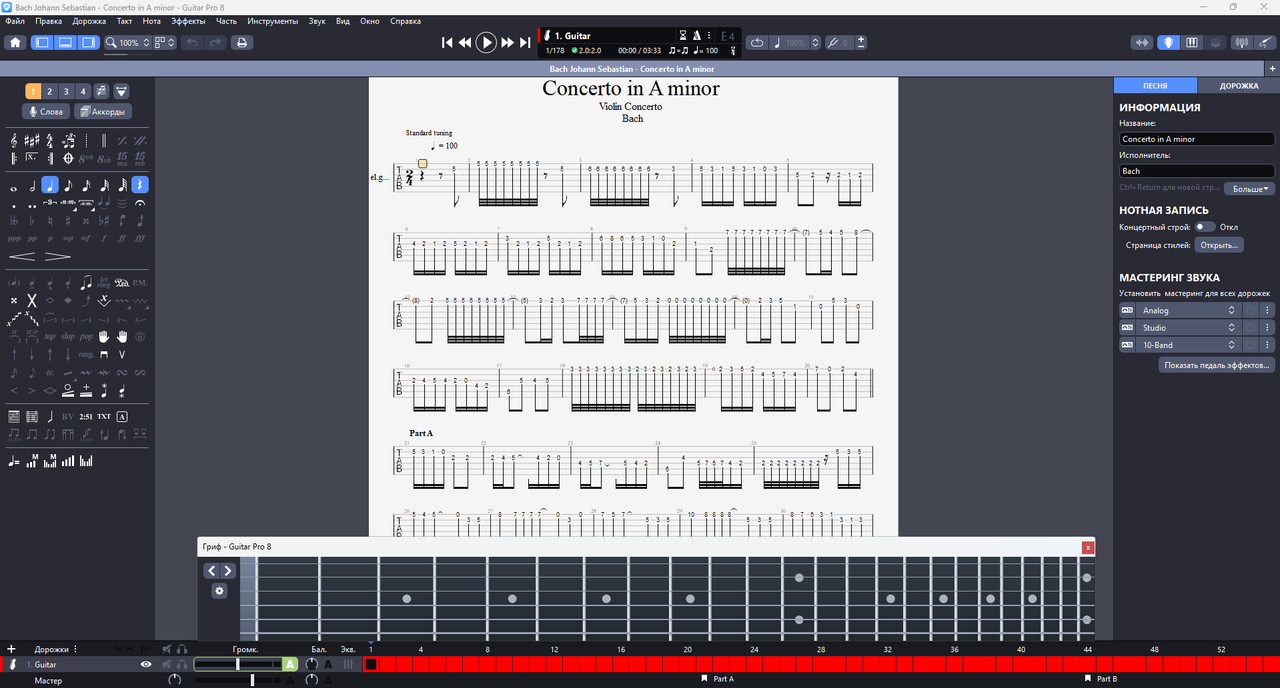The width and height of the screenshot is (1280, 688).
Task: Open the Инструменты menu
Action: pyautogui.click(x=272, y=21)
